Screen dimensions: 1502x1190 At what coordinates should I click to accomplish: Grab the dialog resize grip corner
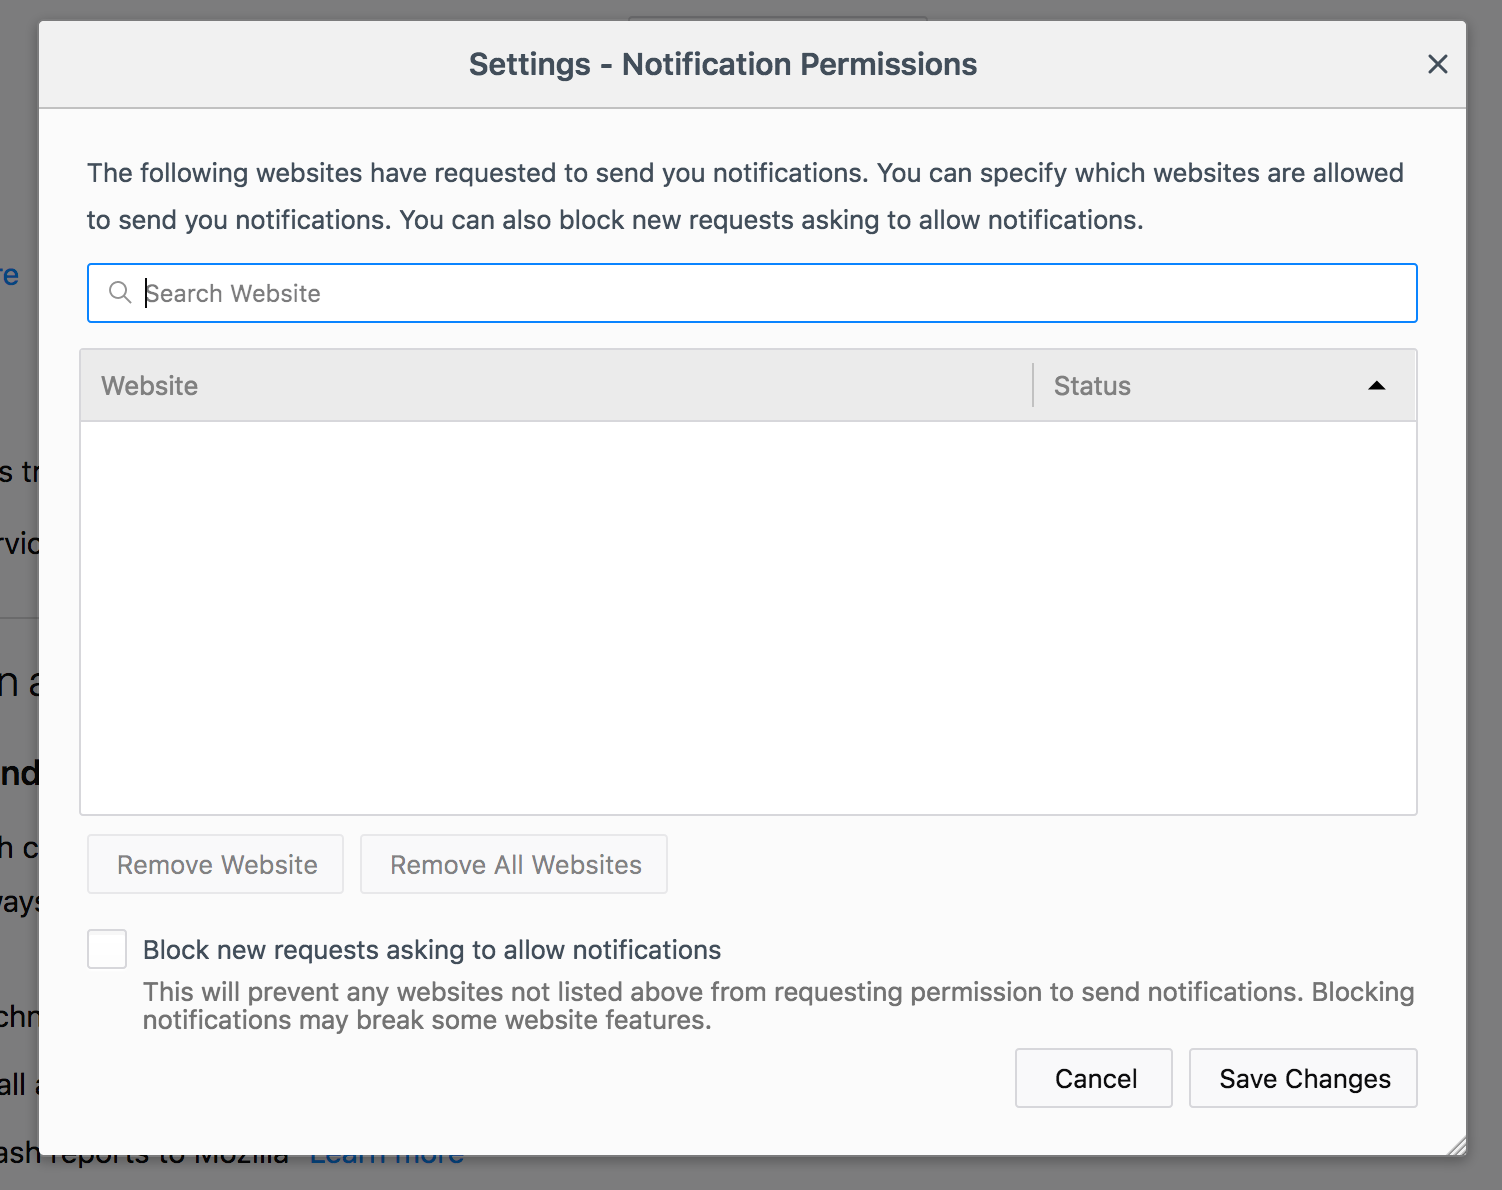coord(1456,1146)
